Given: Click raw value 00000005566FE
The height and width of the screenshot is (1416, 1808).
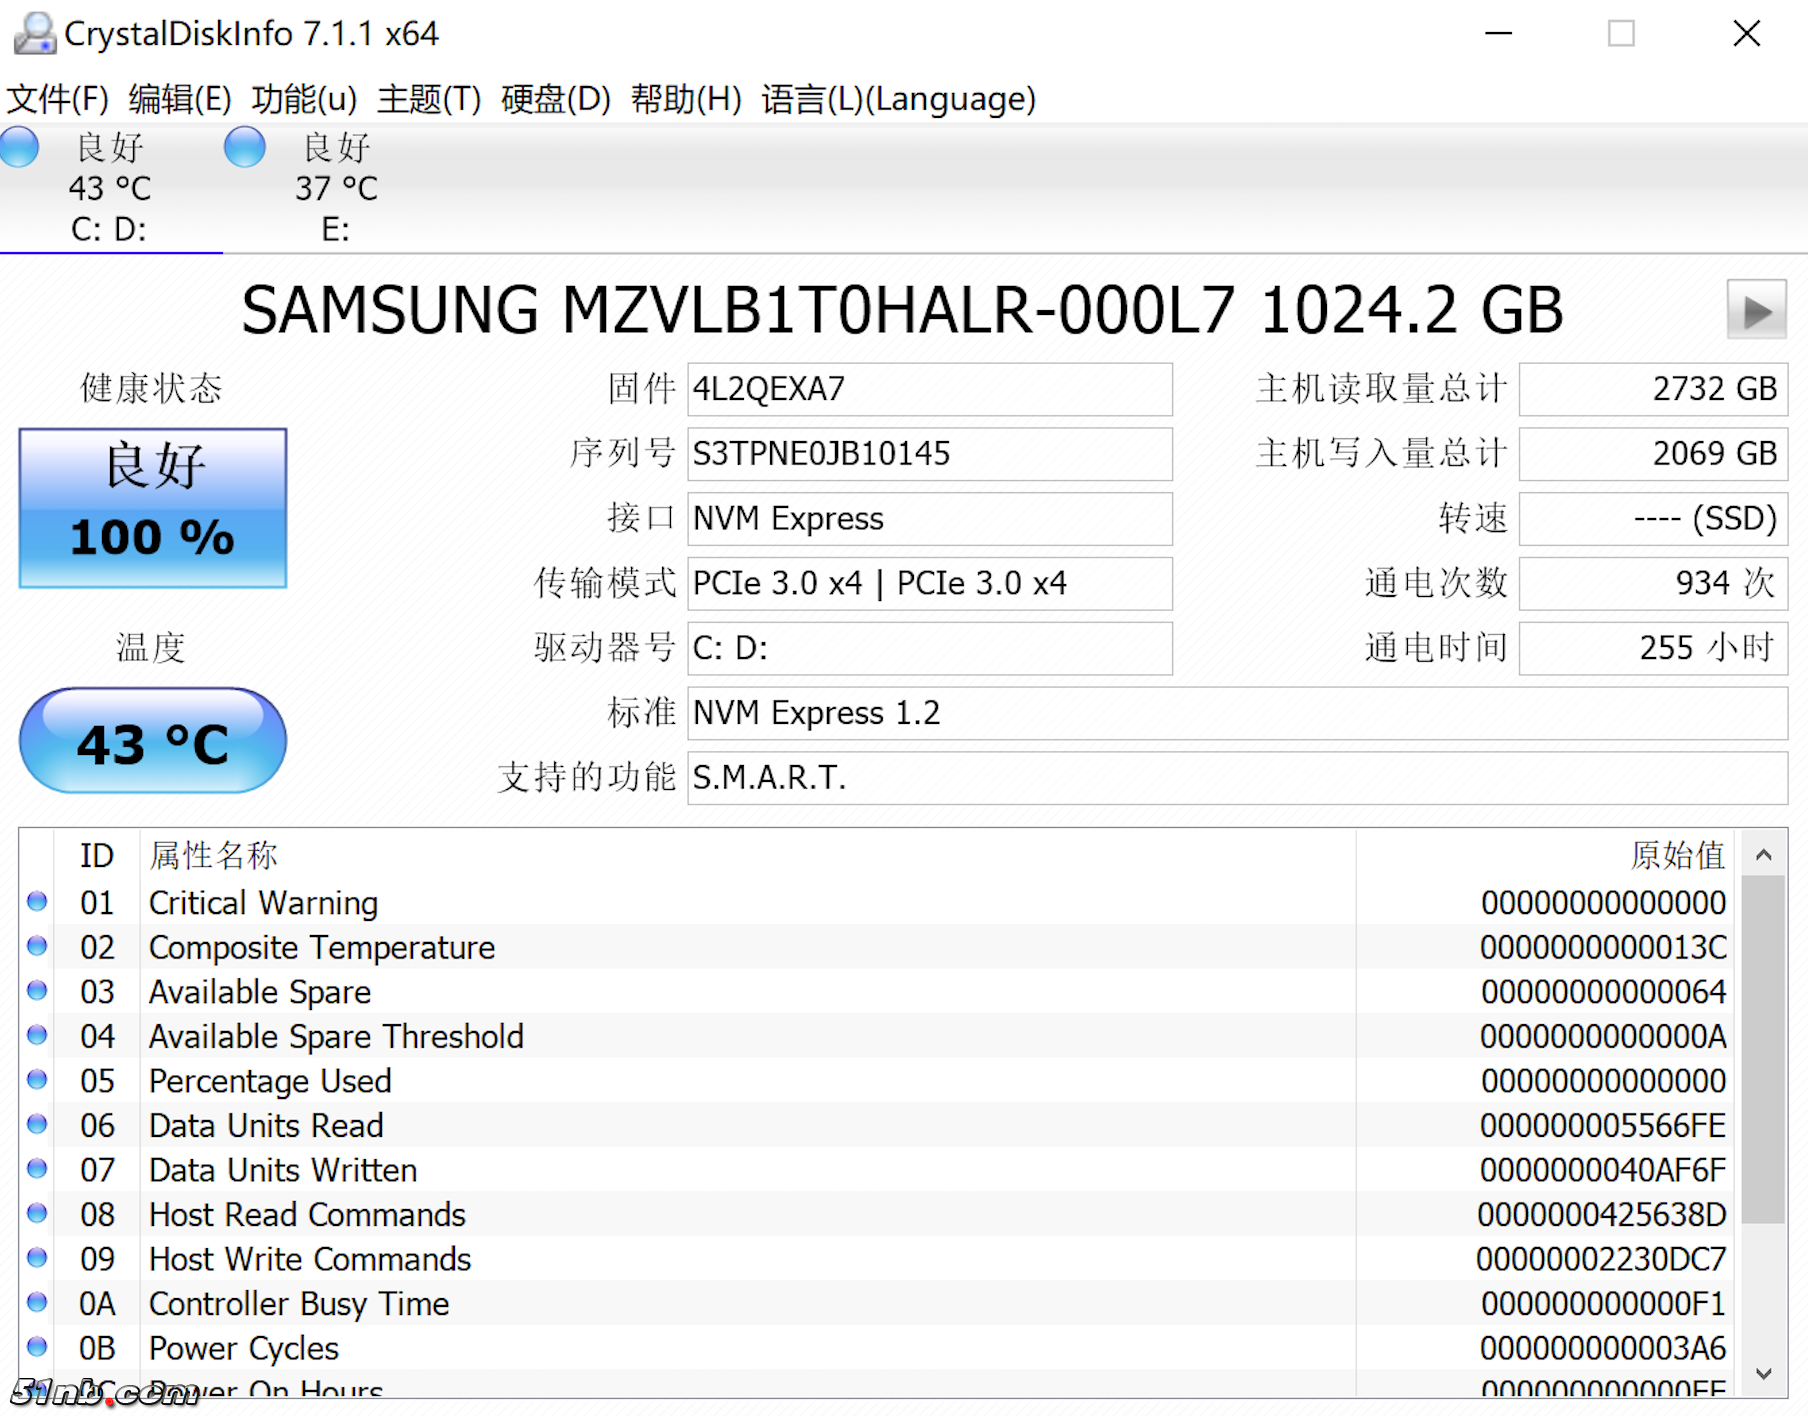Looking at the screenshot, I should pos(1603,1126).
